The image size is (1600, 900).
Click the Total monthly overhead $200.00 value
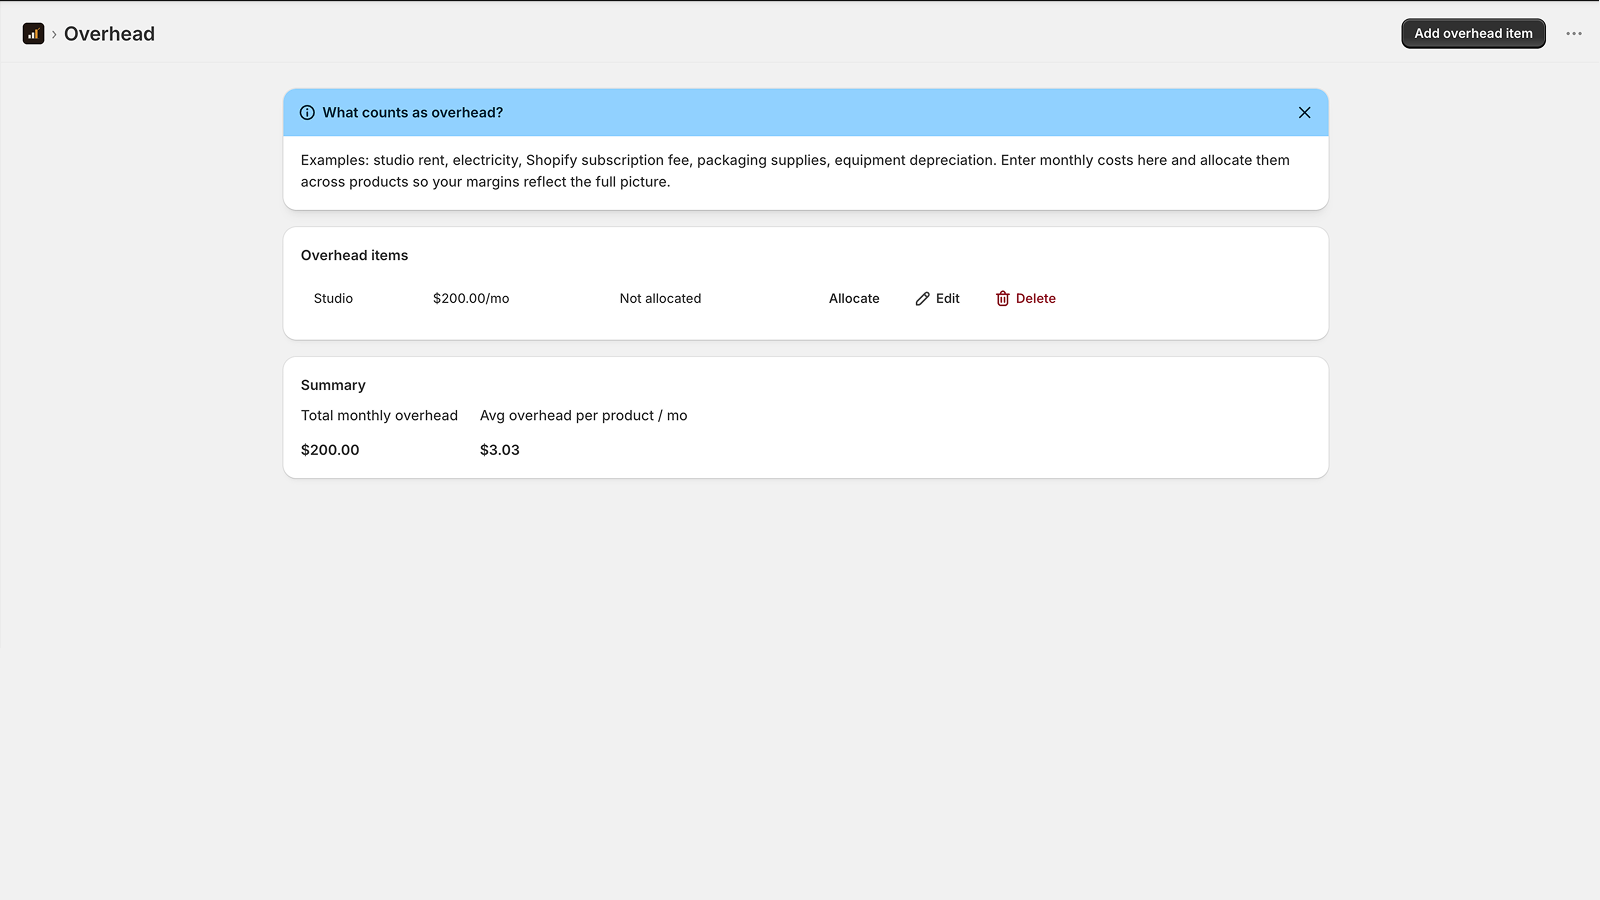click(x=330, y=450)
